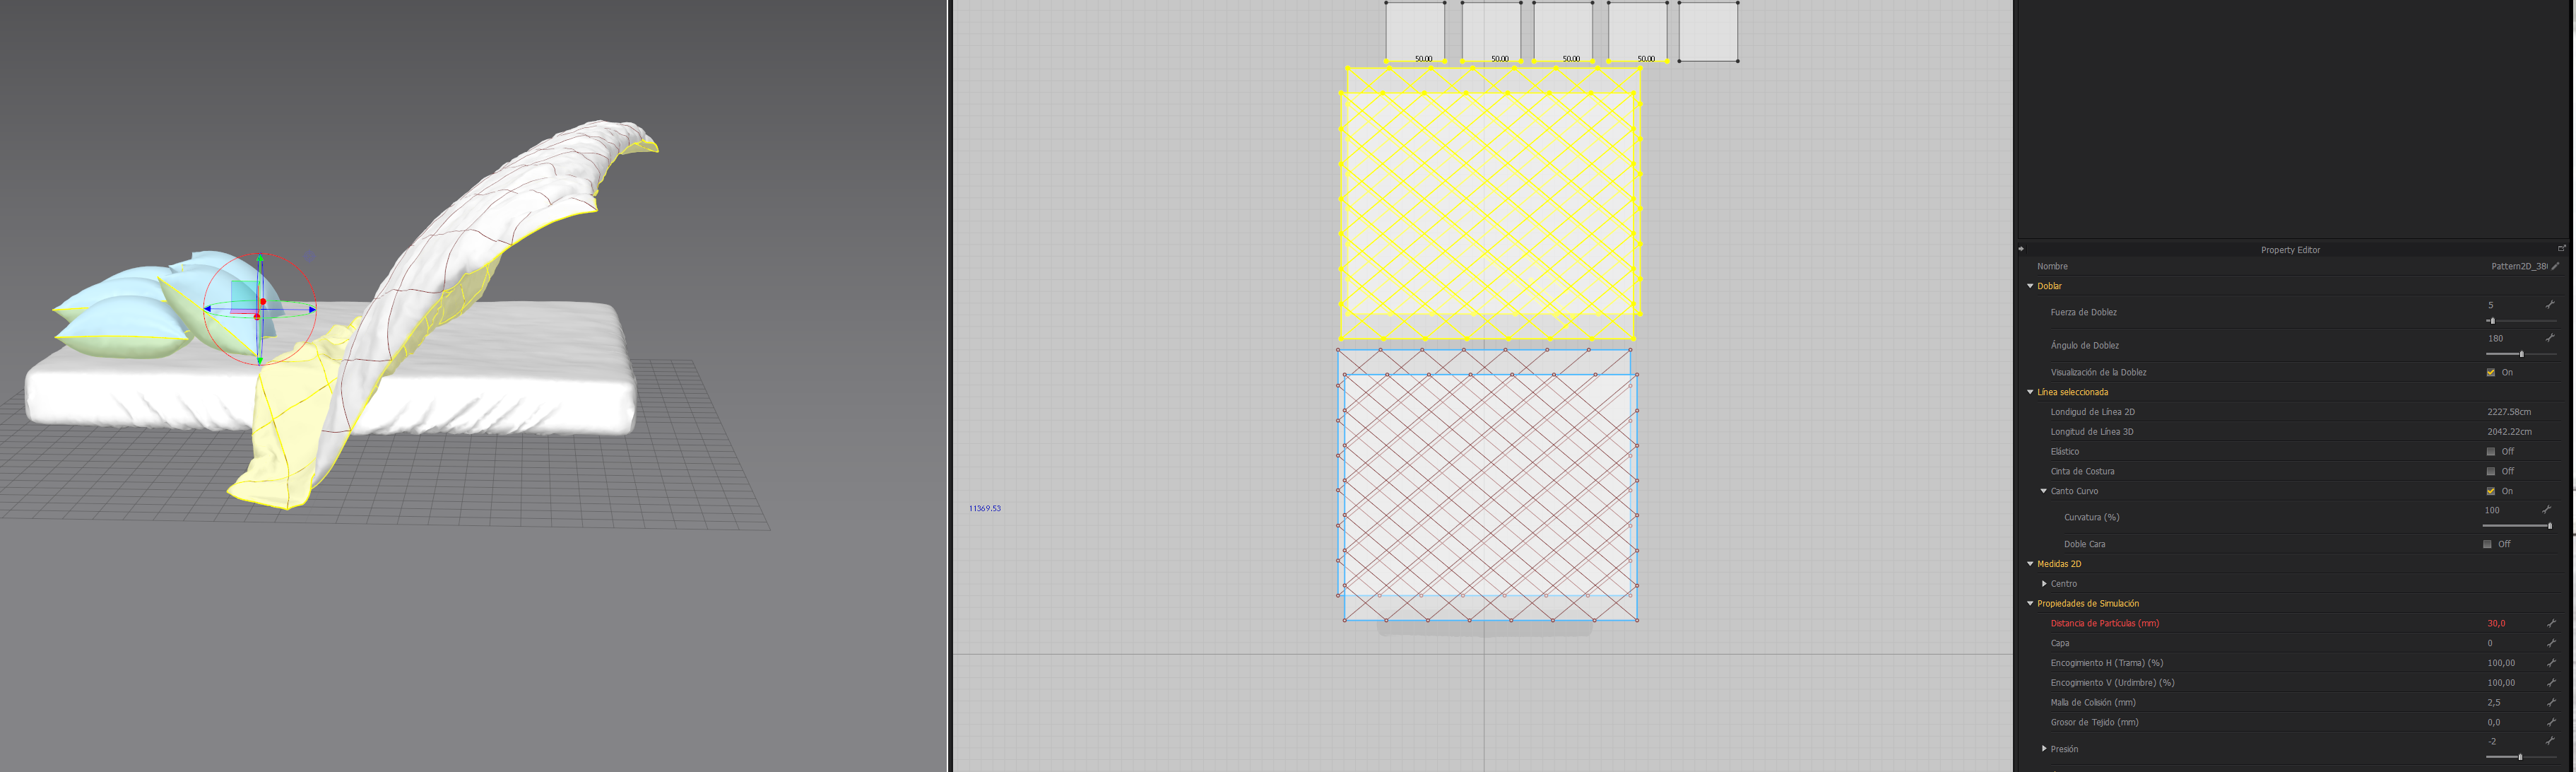Expand the Centro subsection
Image resolution: width=2576 pixels, height=772 pixels.
(x=2044, y=584)
